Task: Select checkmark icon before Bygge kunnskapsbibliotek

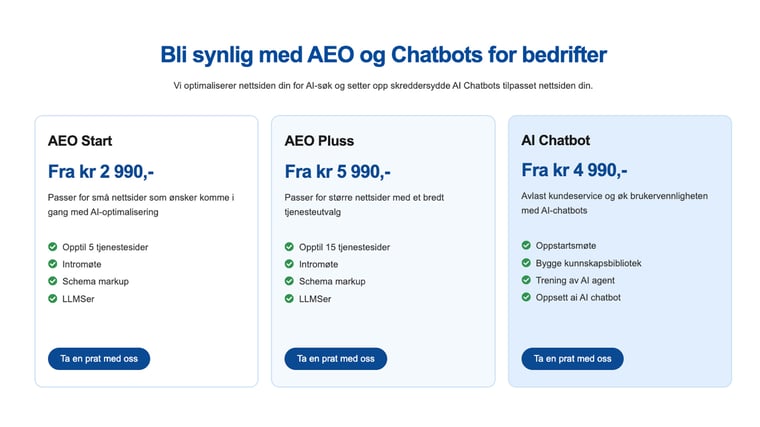Action: (526, 263)
